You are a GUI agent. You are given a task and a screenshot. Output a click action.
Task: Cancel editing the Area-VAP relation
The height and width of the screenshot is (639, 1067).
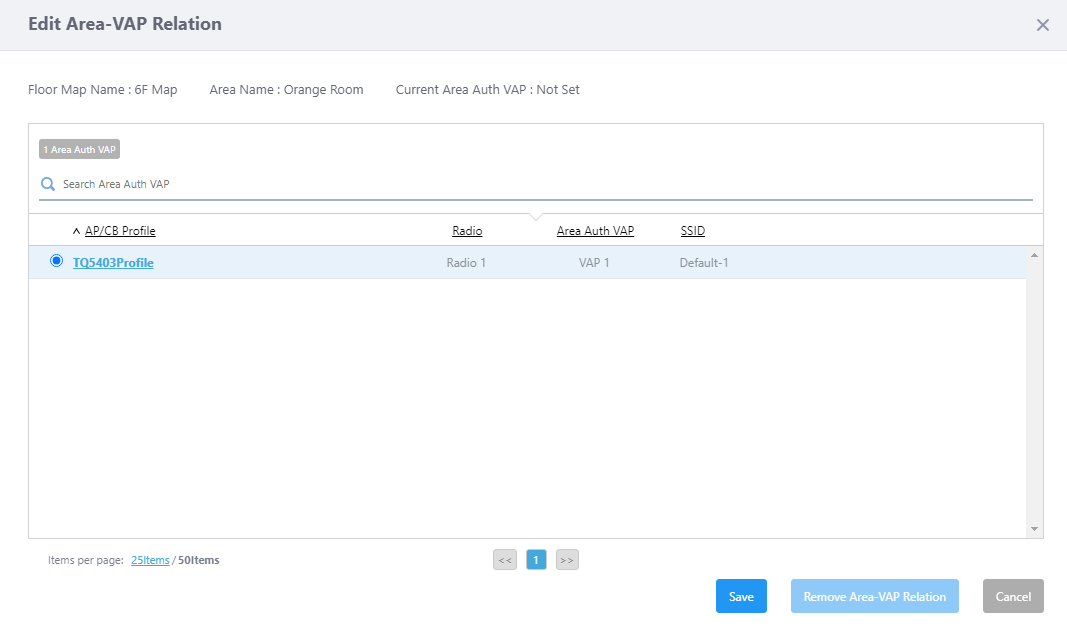(1013, 597)
